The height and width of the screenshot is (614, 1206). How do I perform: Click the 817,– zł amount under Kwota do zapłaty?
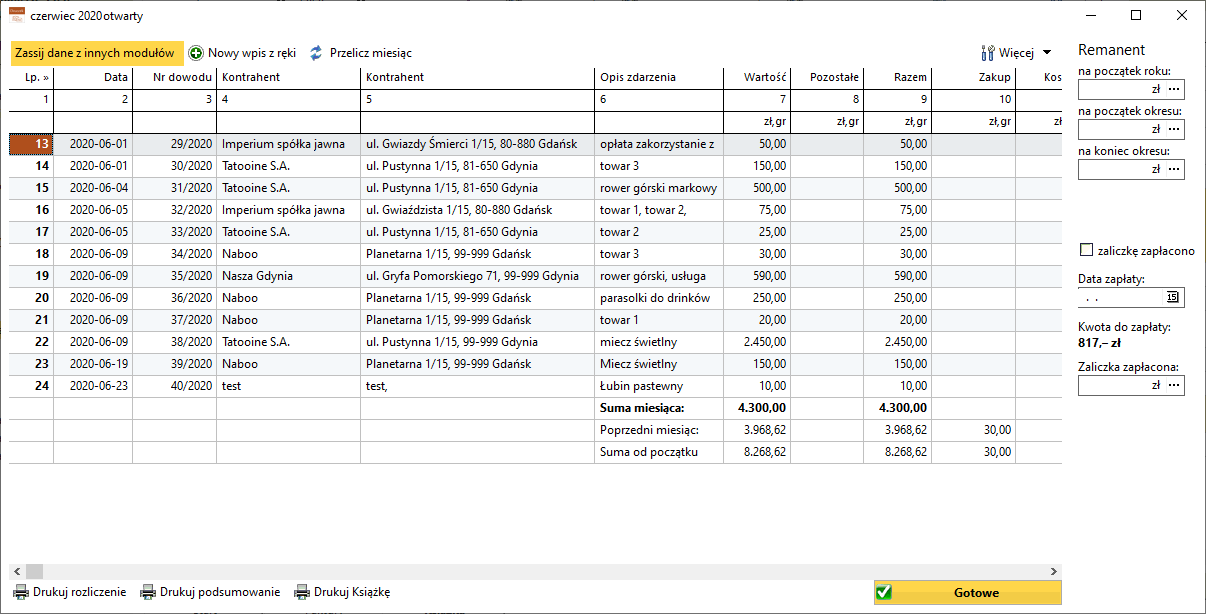point(1099,343)
